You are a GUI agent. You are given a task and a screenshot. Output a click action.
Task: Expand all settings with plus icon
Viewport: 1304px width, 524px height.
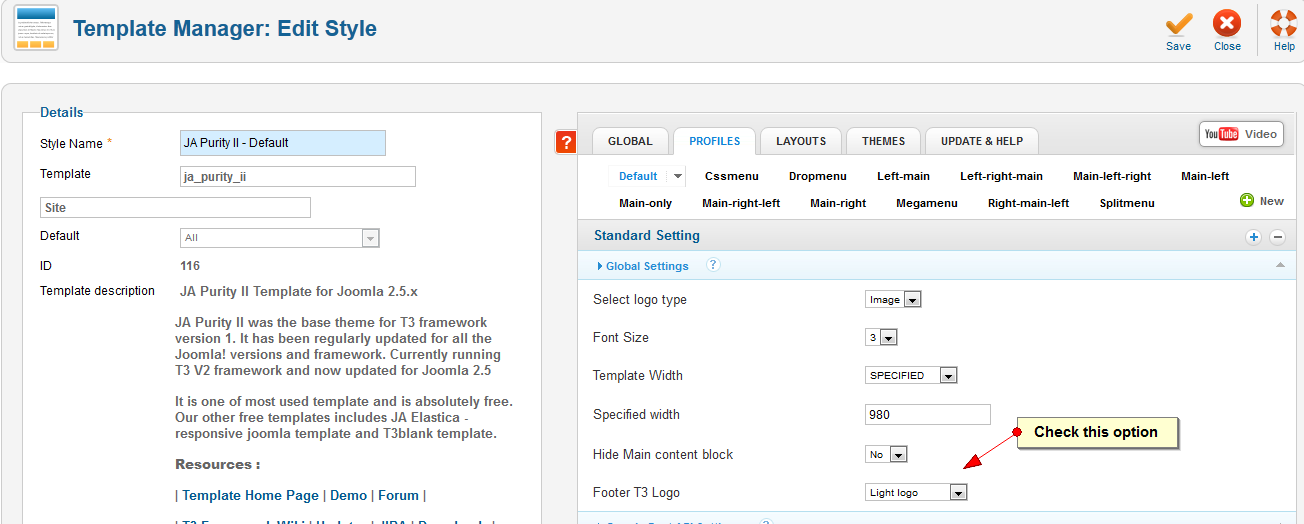(1253, 237)
